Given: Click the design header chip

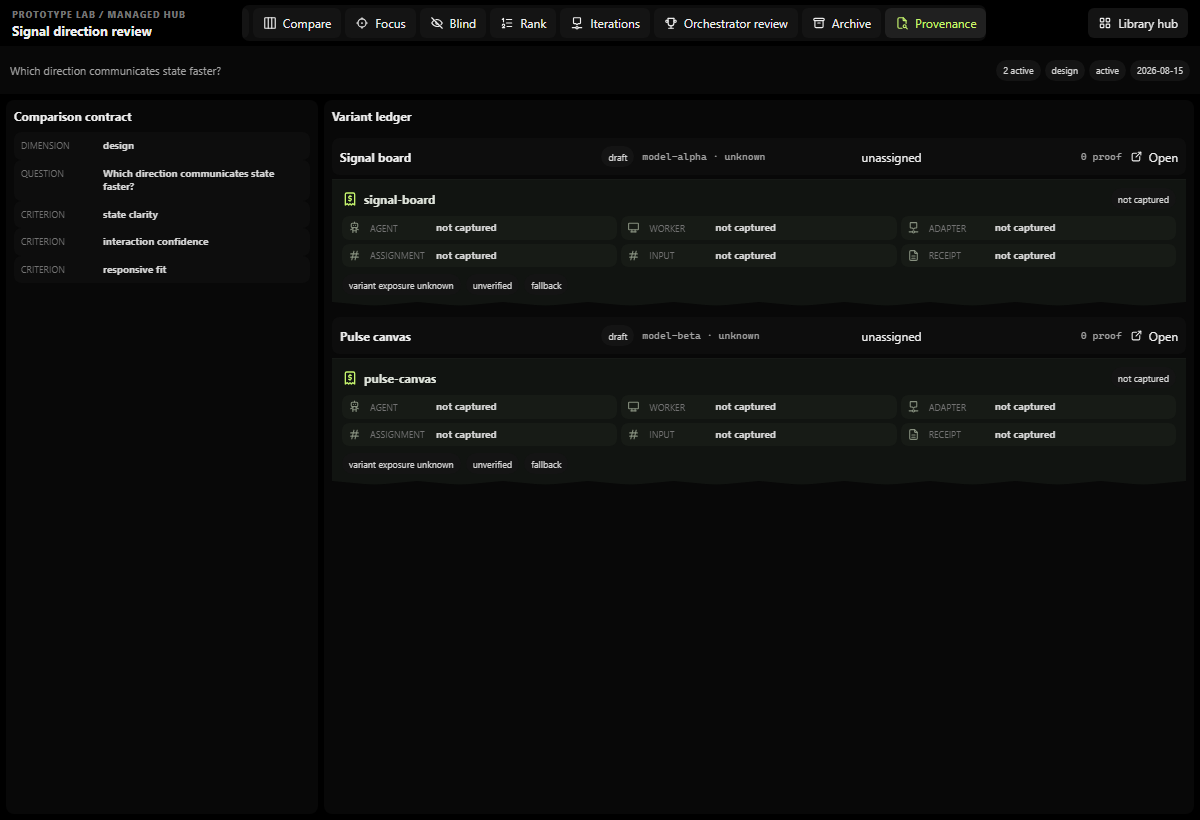Looking at the screenshot, I should [x=1065, y=71].
